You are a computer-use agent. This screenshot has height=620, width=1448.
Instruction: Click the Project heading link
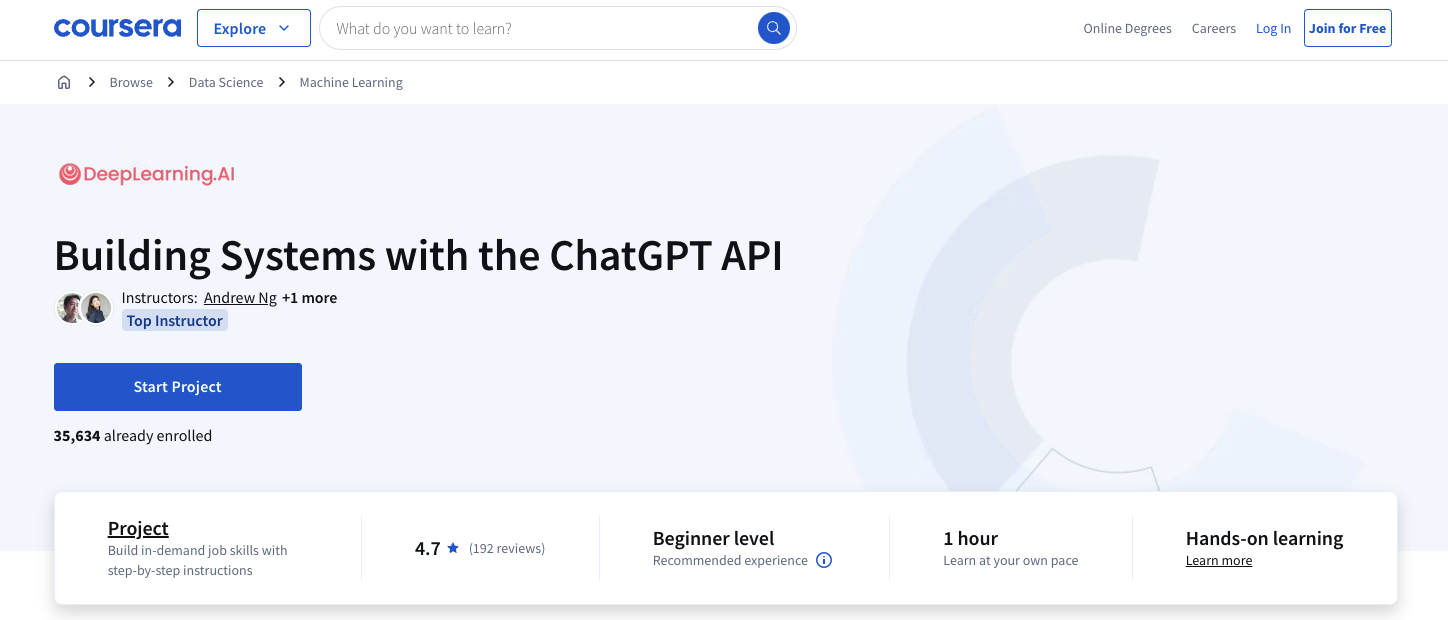138,528
